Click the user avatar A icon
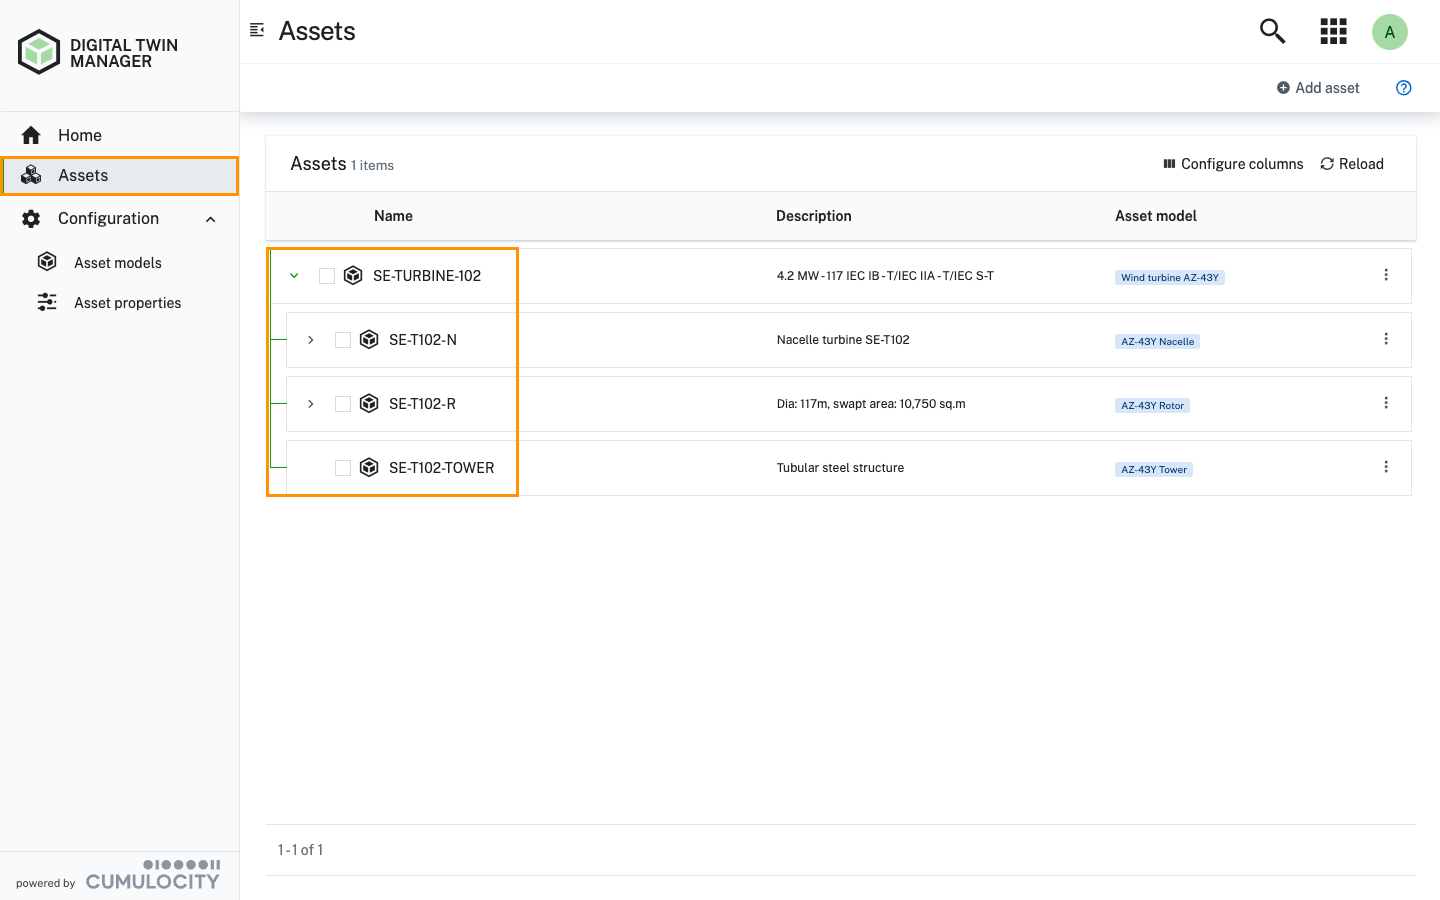The width and height of the screenshot is (1440, 900). [x=1389, y=32]
